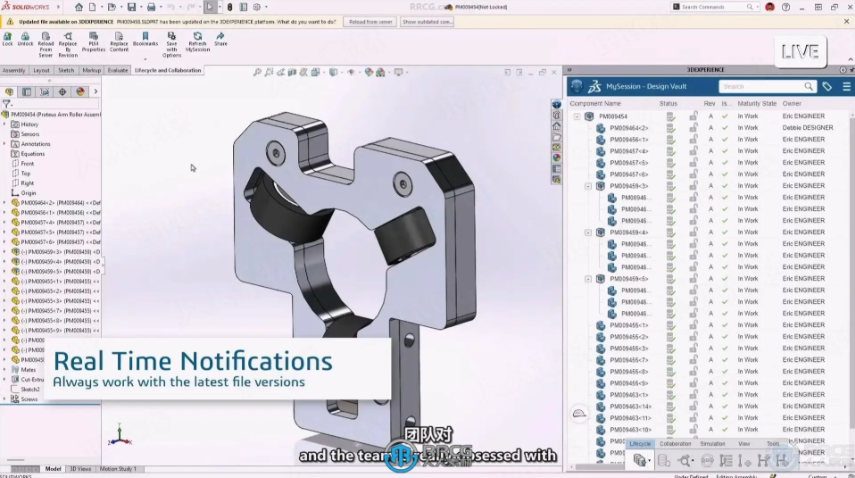Open DimXpertManager crosshair tab icon
This screenshot has height=478, width=855.
tap(62, 92)
